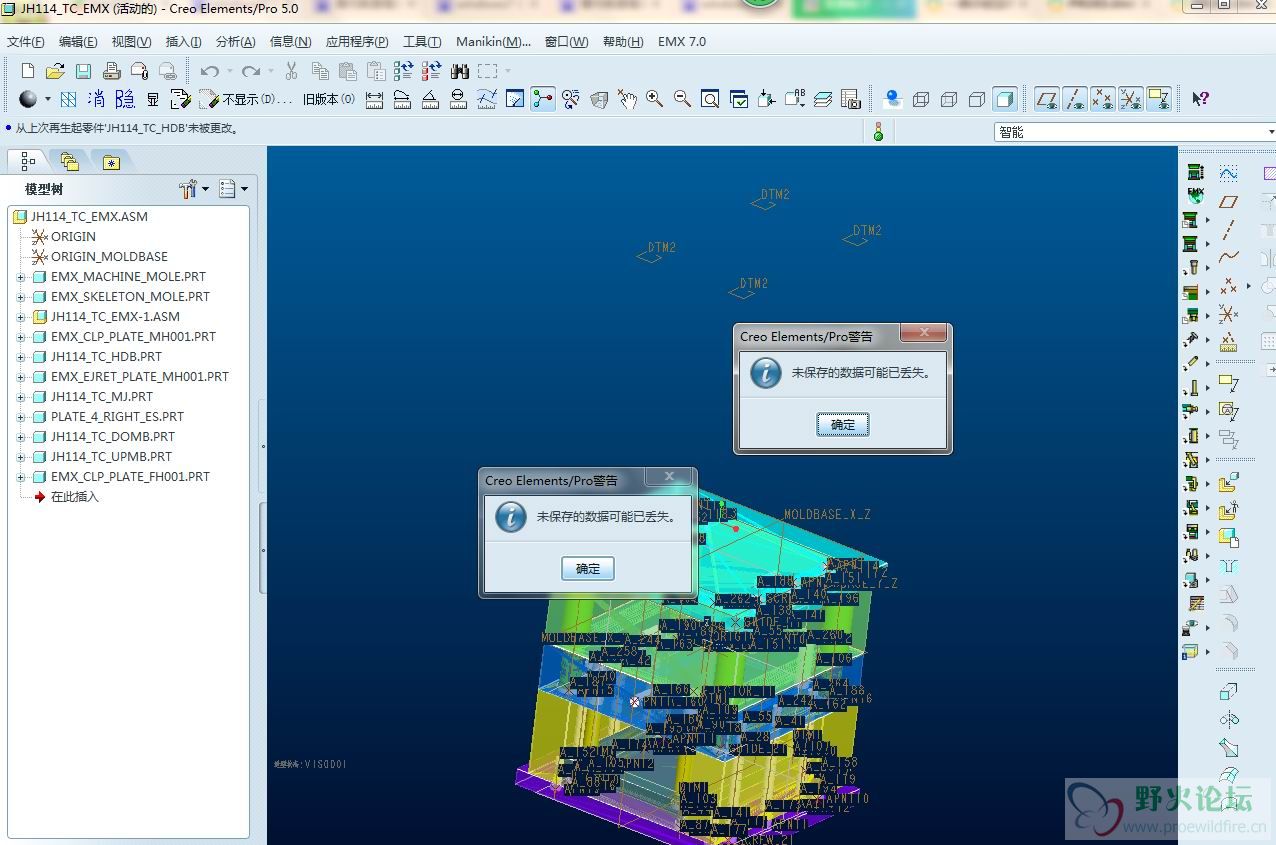Open the 文件(F) menu
Screen dimensions: 1276x845
26,42
